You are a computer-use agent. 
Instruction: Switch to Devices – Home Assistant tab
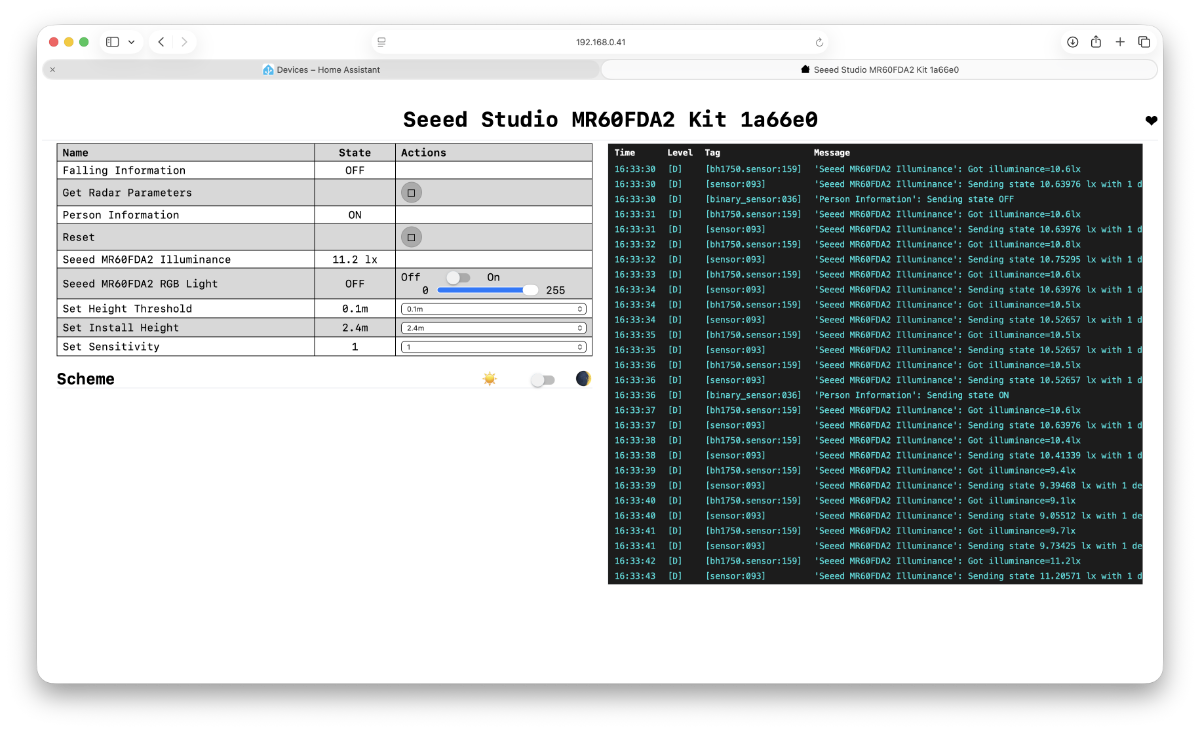pos(321,70)
